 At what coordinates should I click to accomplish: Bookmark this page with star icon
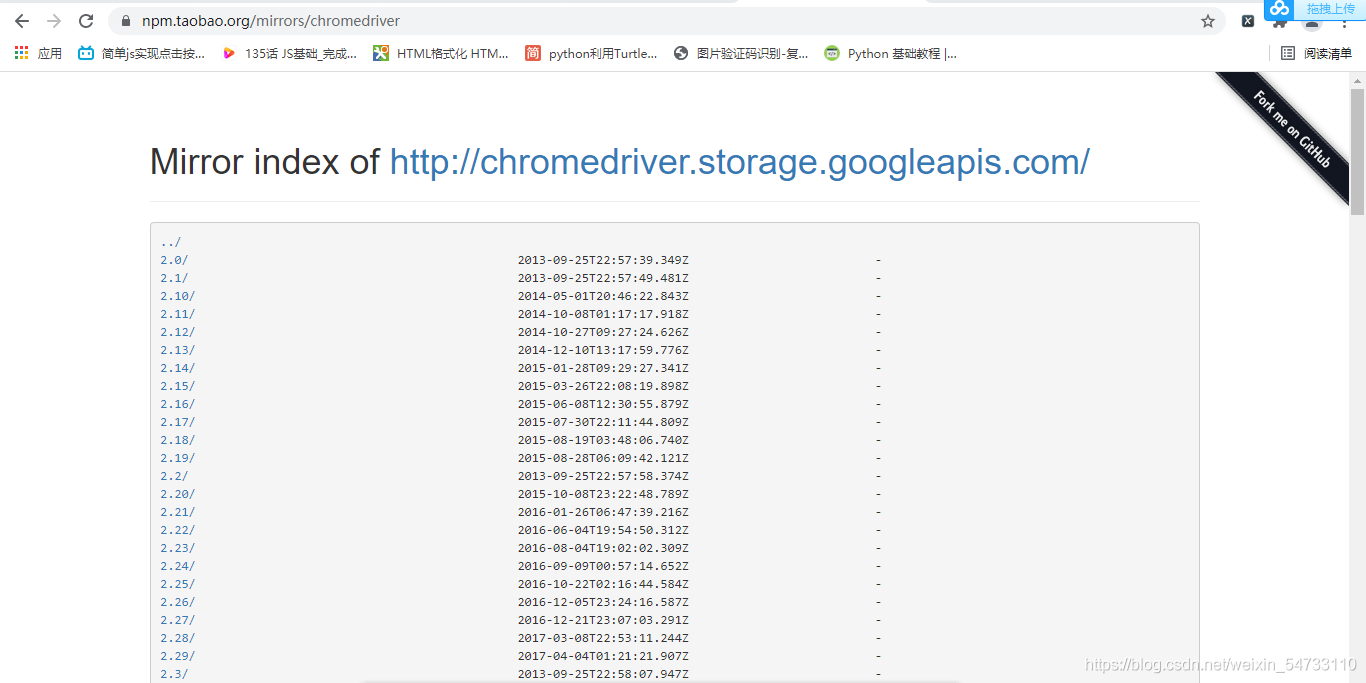(x=1208, y=21)
